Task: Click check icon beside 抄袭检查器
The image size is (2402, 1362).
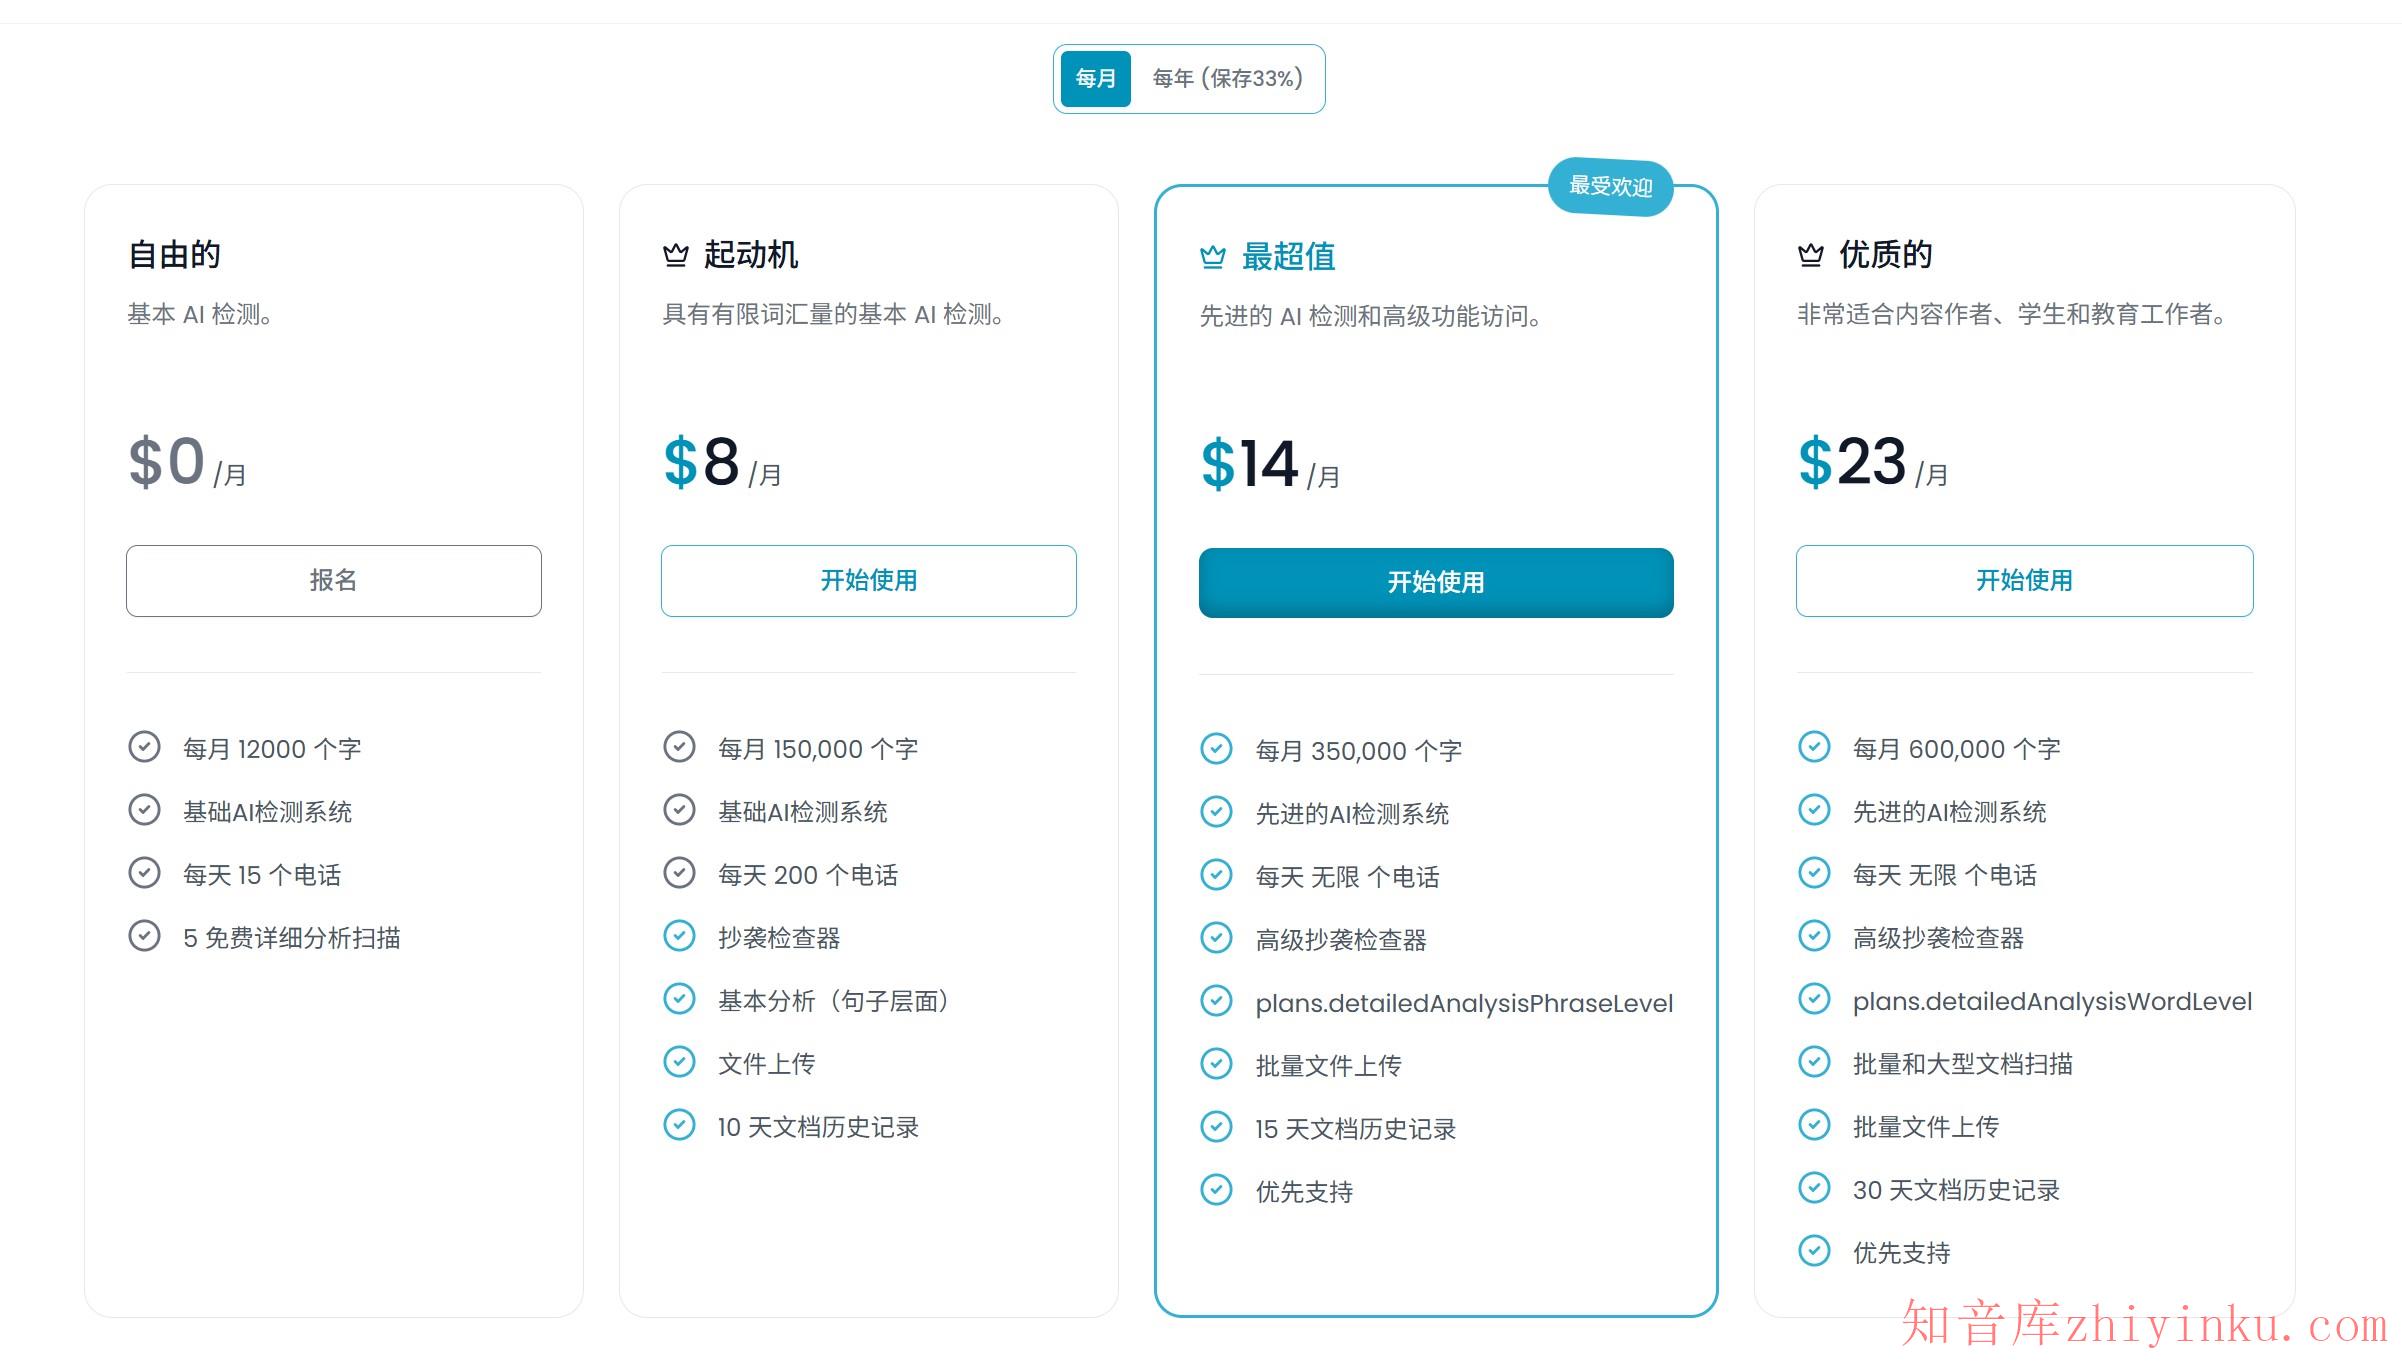Action: point(679,936)
